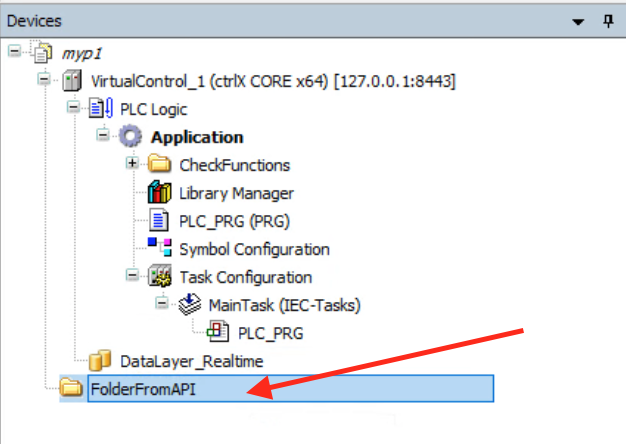This screenshot has height=444, width=626.
Task: Click the myp1 project icon
Action: tap(43, 53)
